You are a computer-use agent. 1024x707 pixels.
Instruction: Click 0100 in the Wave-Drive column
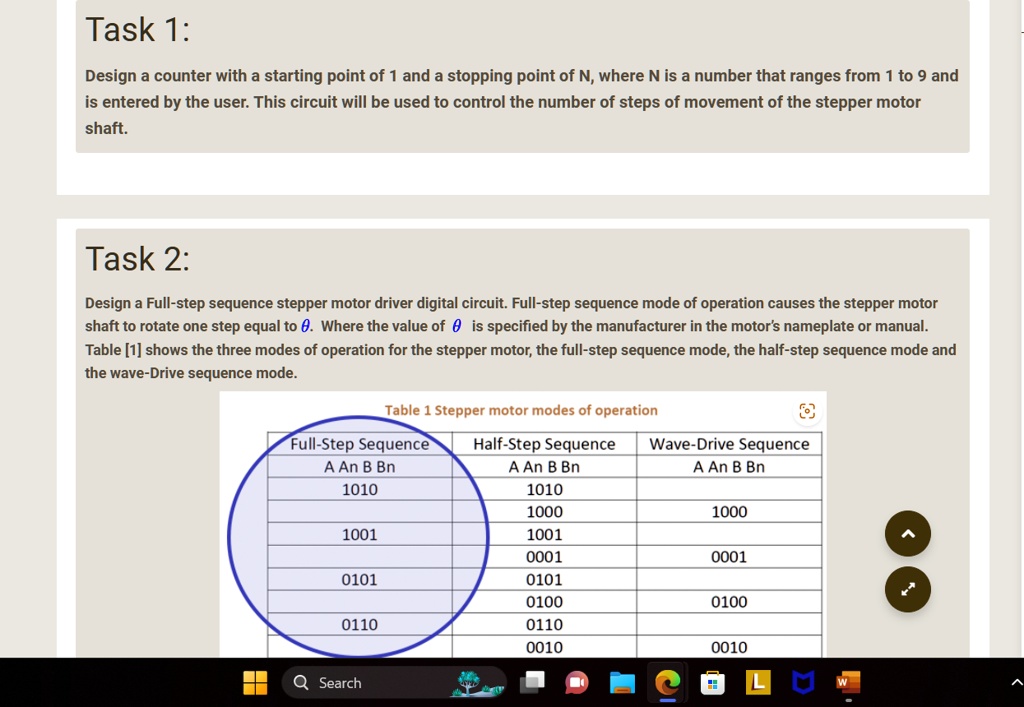729,602
